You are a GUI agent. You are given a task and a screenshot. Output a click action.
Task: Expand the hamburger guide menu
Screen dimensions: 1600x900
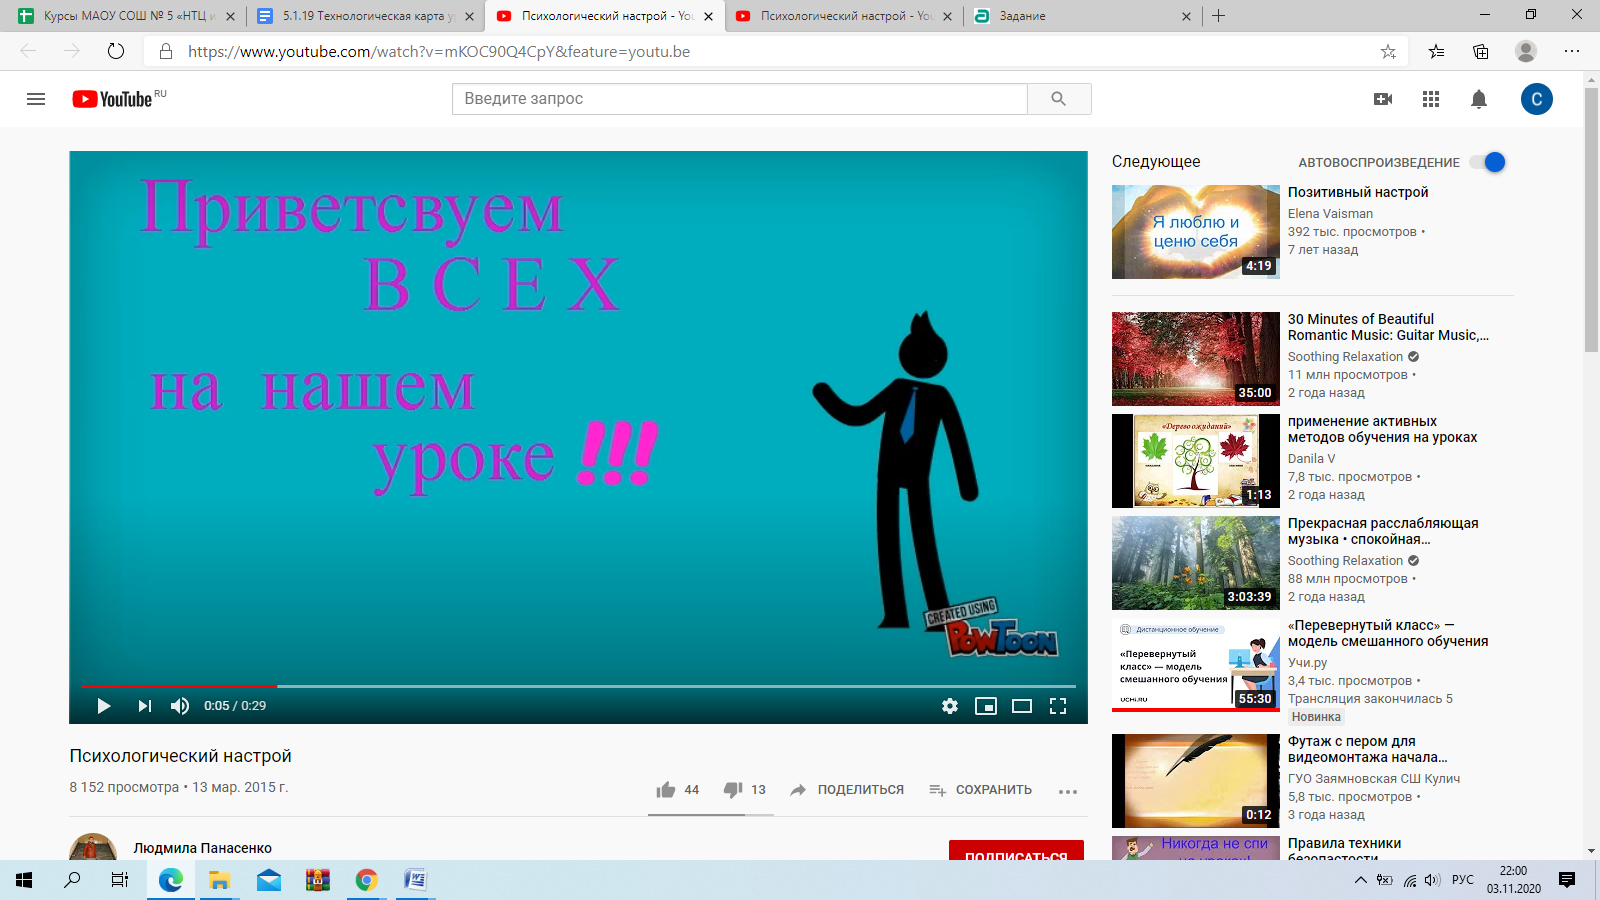click(36, 99)
